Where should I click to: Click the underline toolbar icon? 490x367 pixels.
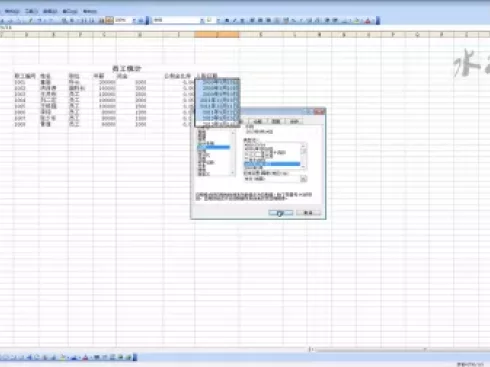pyautogui.click(x=242, y=21)
